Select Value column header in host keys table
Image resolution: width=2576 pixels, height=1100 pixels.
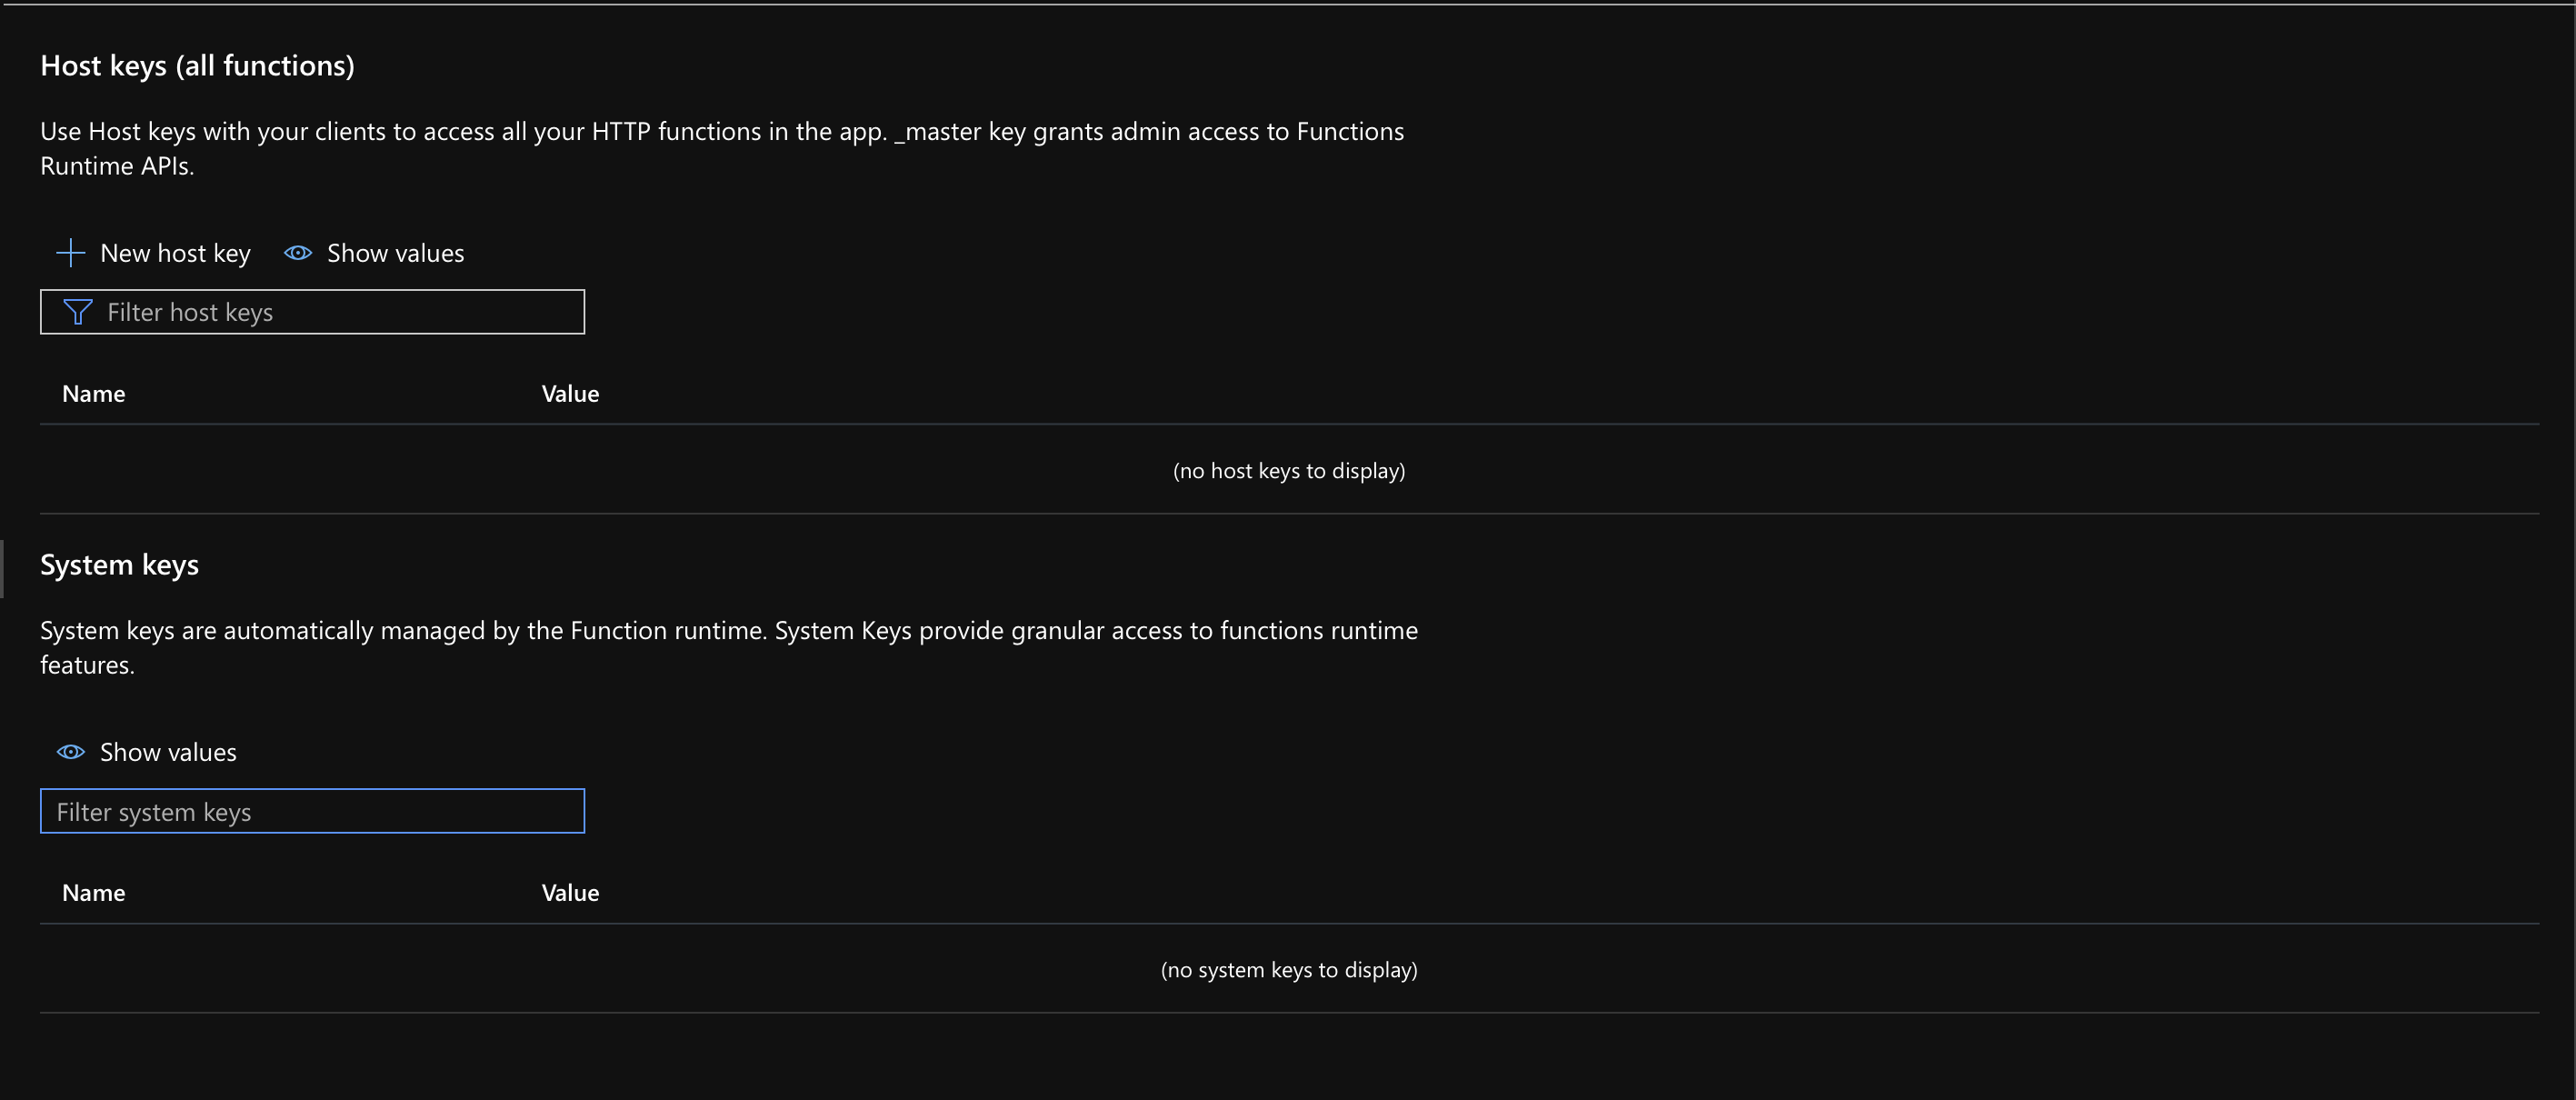click(570, 393)
